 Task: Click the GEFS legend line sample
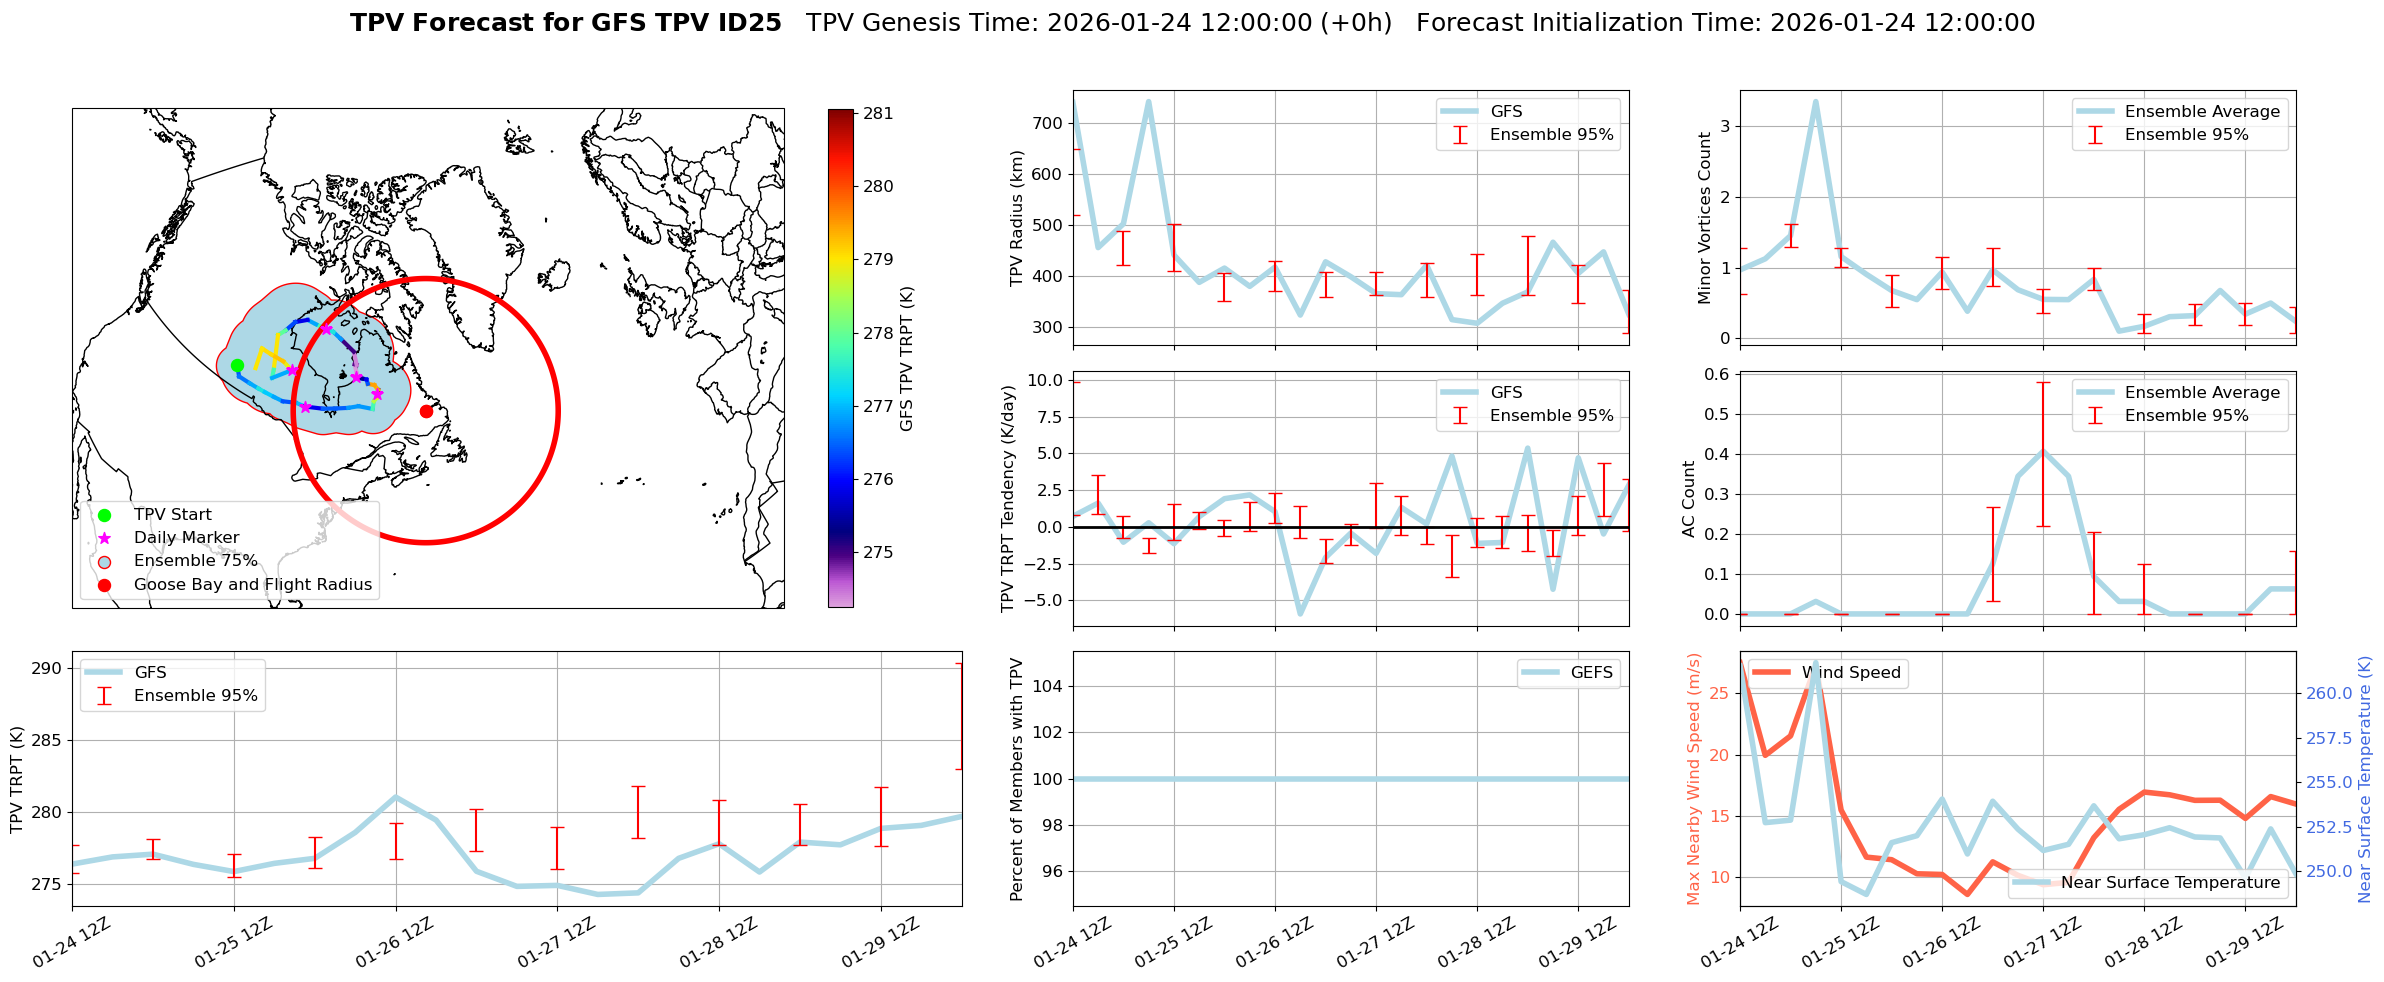(1540, 672)
